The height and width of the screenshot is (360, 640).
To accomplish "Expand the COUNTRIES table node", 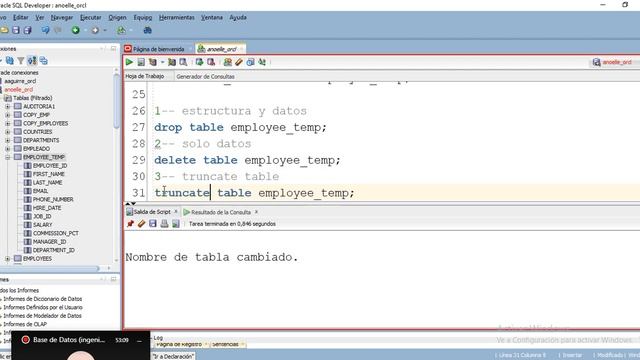I will [7, 132].
